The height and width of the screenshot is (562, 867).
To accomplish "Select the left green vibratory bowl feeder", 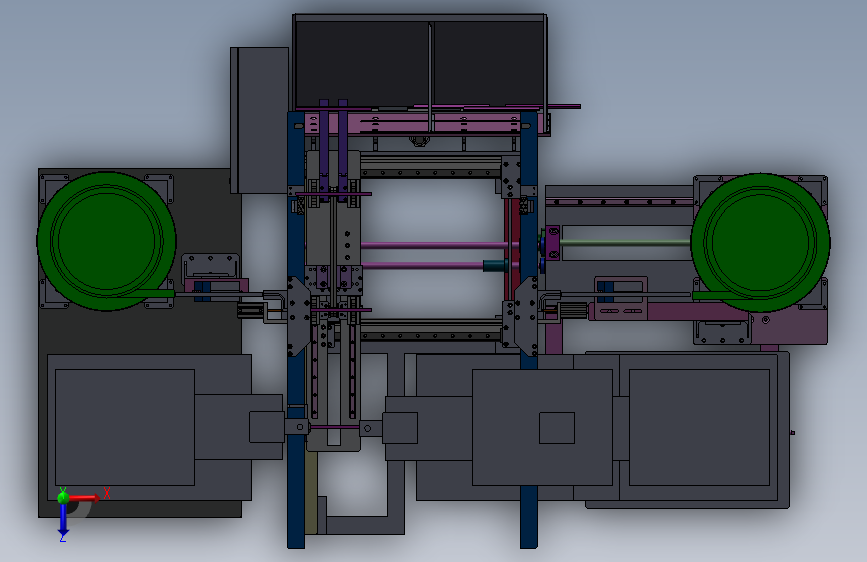I will coord(106,242).
